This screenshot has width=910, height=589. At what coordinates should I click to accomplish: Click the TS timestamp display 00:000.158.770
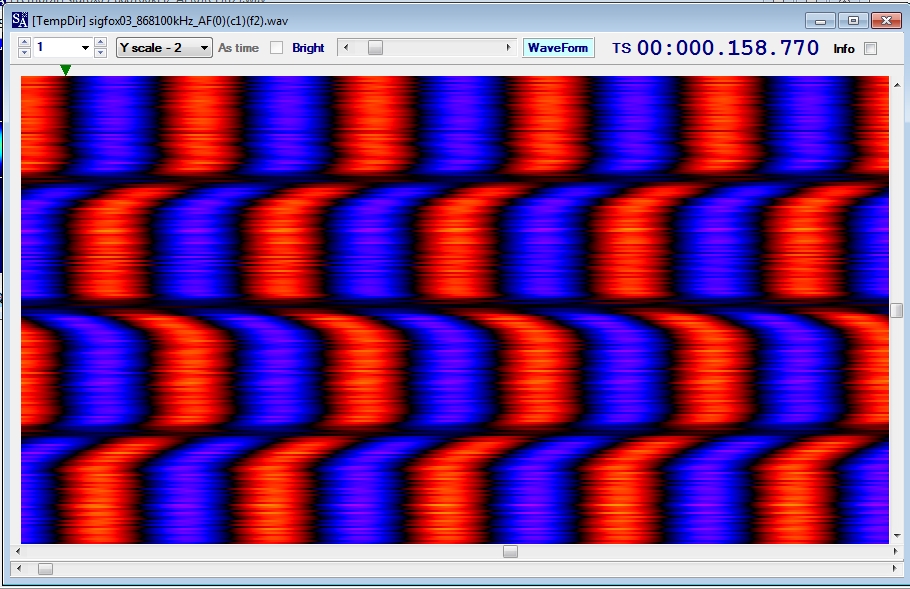point(727,48)
